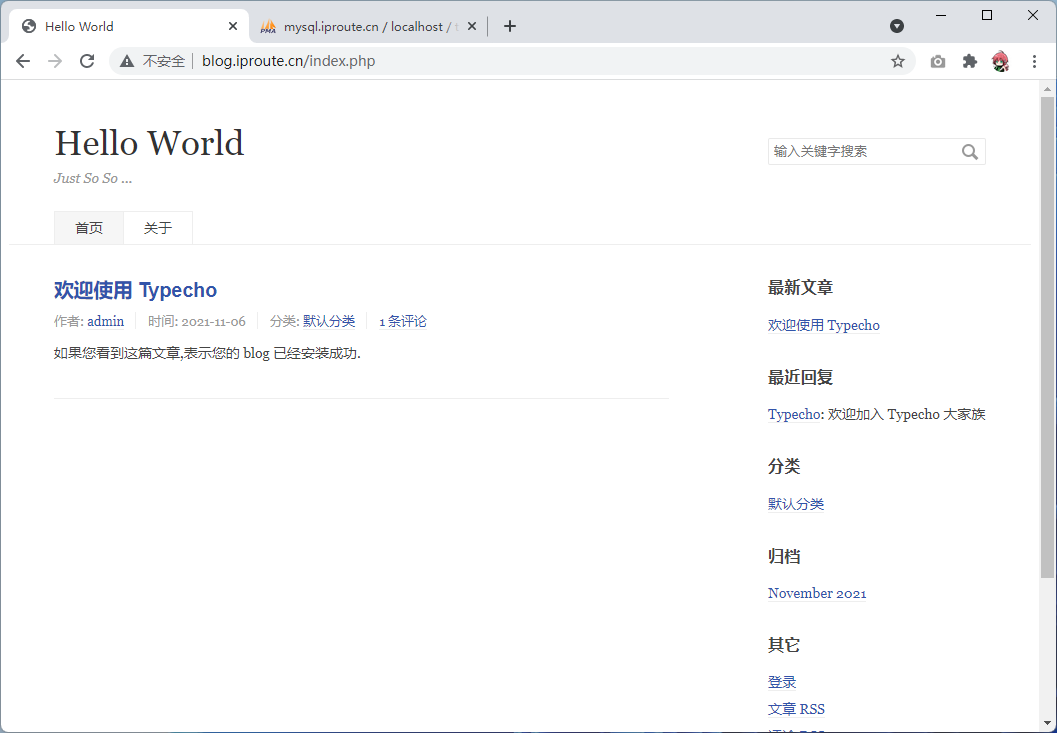Minimize the browser window

click(941, 16)
